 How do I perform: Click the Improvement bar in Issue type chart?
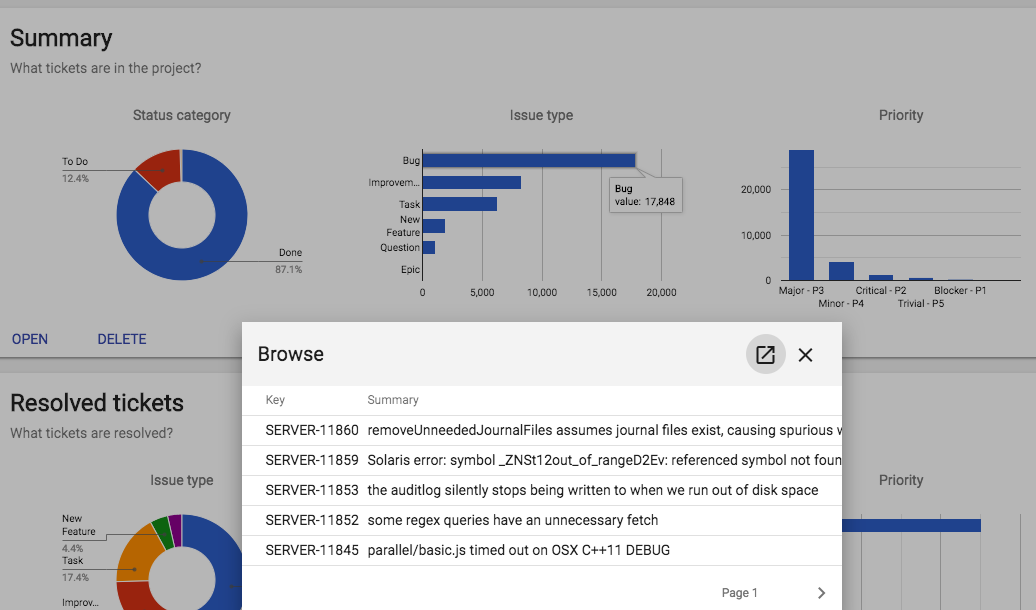(471, 182)
